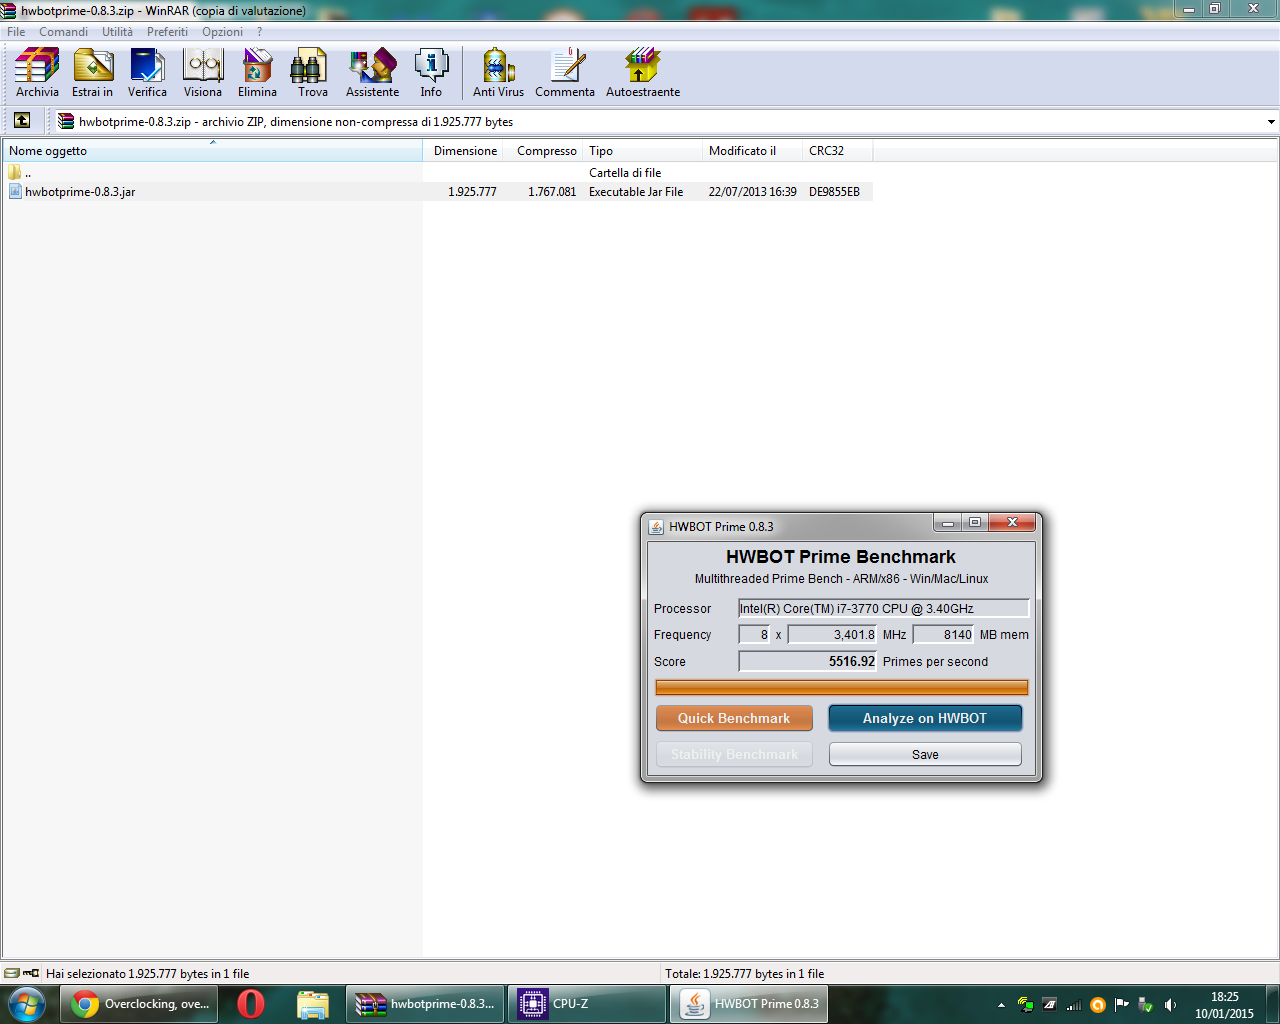1280x1024 pixels.
Task: Sort by CRC32 column header
Action: pyautogui.click(x=837, y=151)
